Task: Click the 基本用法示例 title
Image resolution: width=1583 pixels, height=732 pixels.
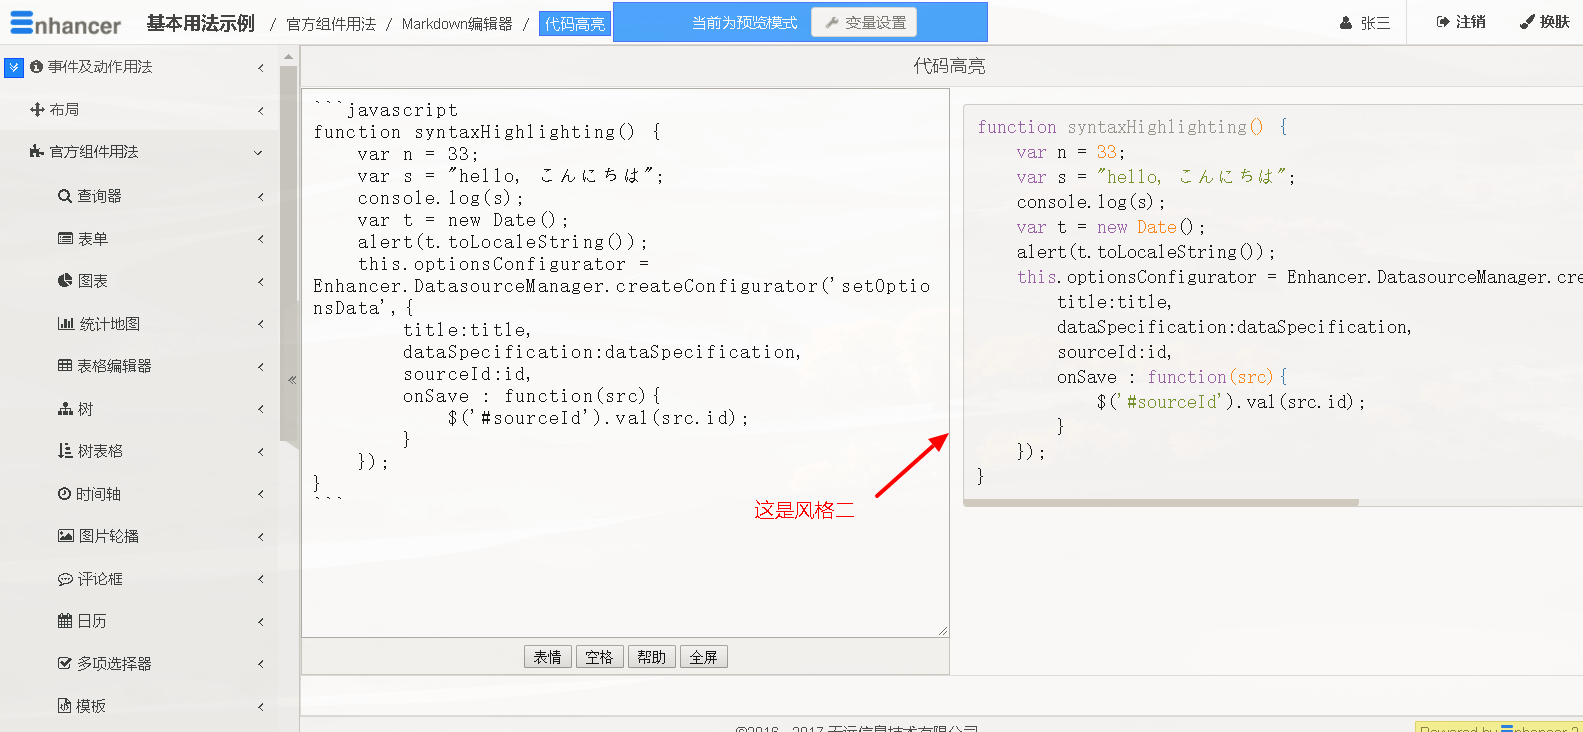Action: (201, 23)
